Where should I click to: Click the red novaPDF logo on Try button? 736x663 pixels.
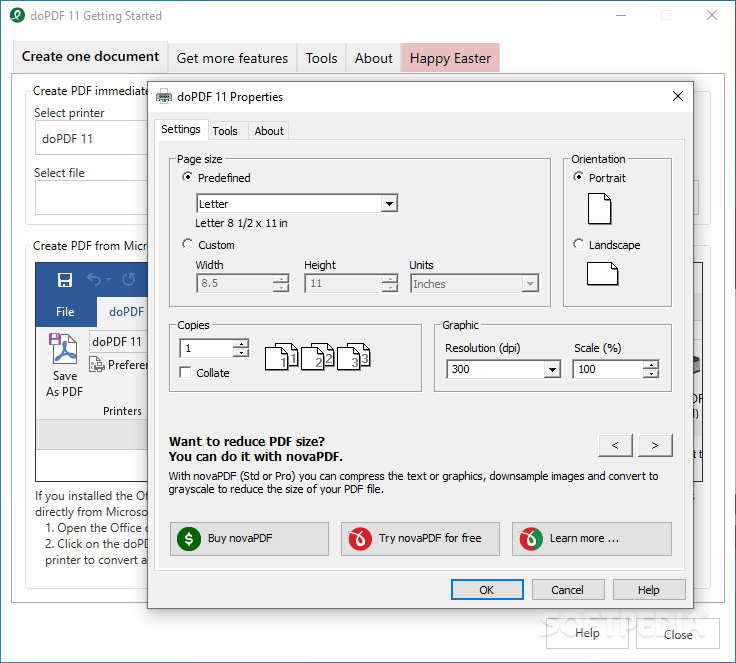pyautogui.click(x=360, y=539)
